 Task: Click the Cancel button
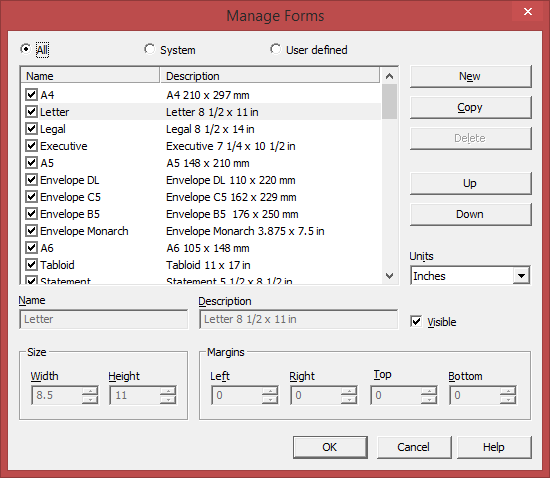414,447
